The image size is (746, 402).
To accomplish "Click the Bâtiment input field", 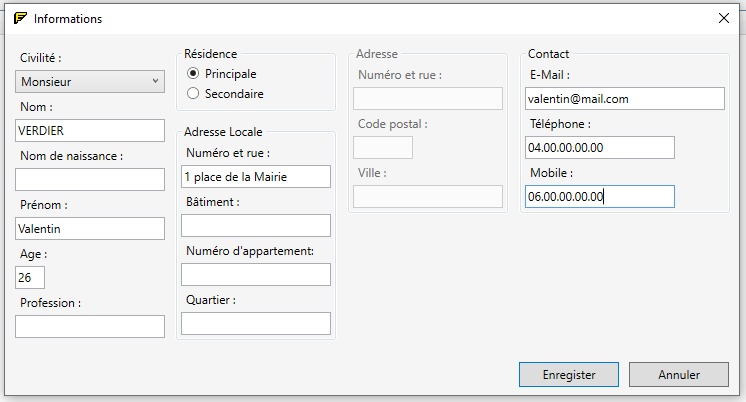I will 255,226.
